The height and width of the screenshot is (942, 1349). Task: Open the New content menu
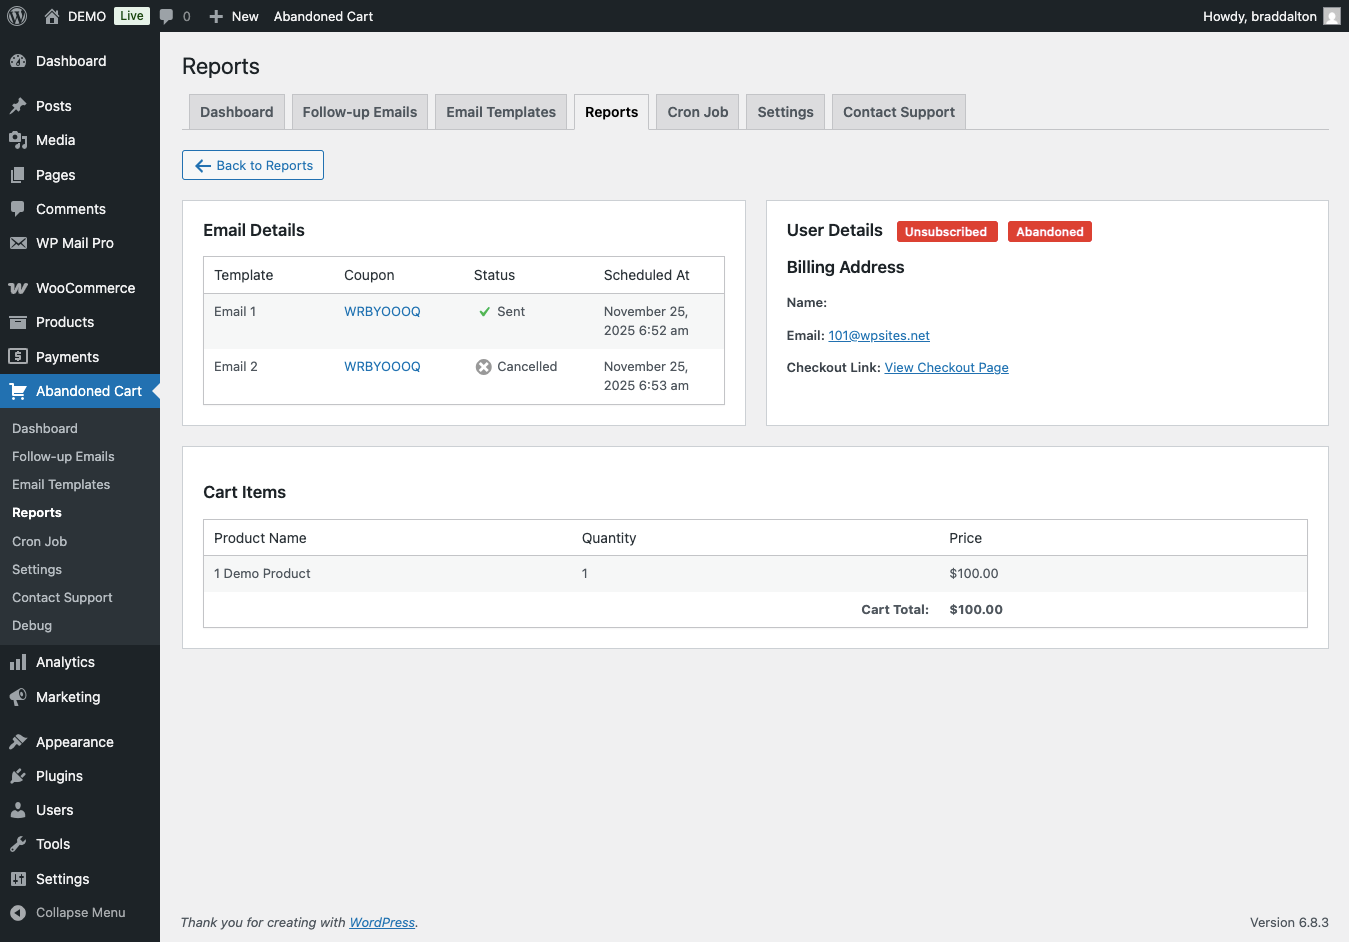click(234, 16)
